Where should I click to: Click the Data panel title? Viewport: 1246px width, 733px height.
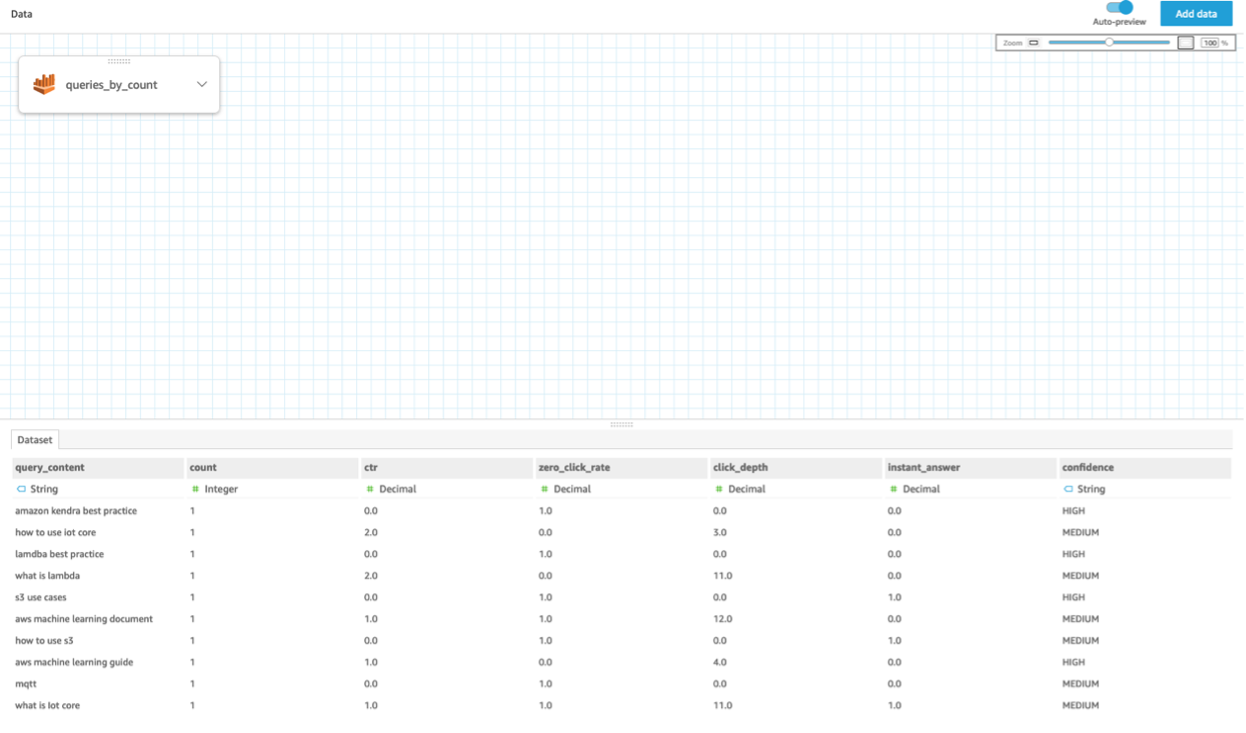[21, 14]
